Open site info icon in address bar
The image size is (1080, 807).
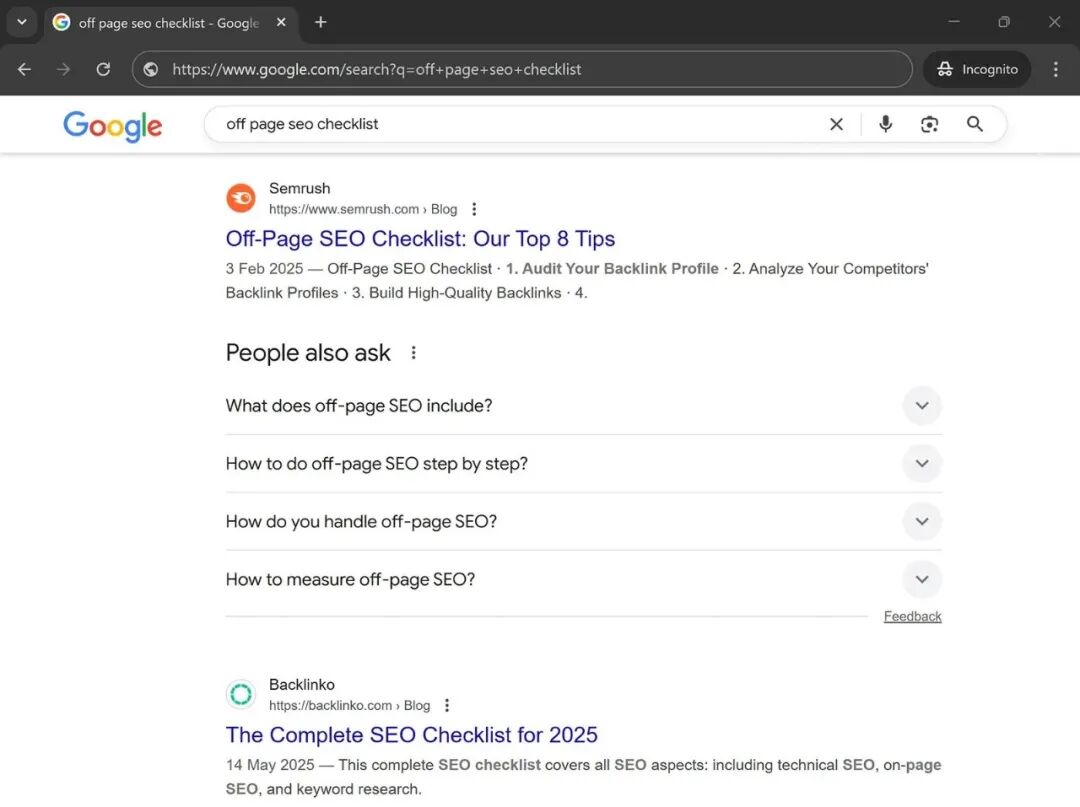point(151,70)
